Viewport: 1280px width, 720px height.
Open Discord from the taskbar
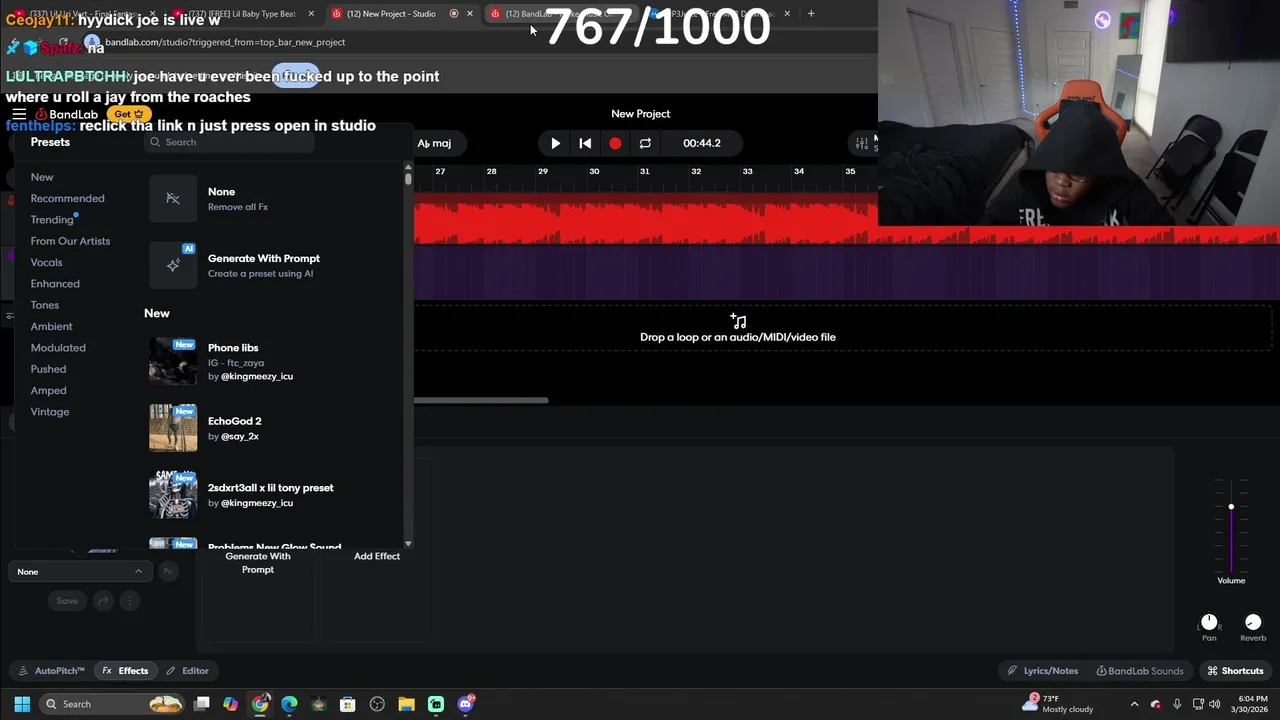[465, 704]
